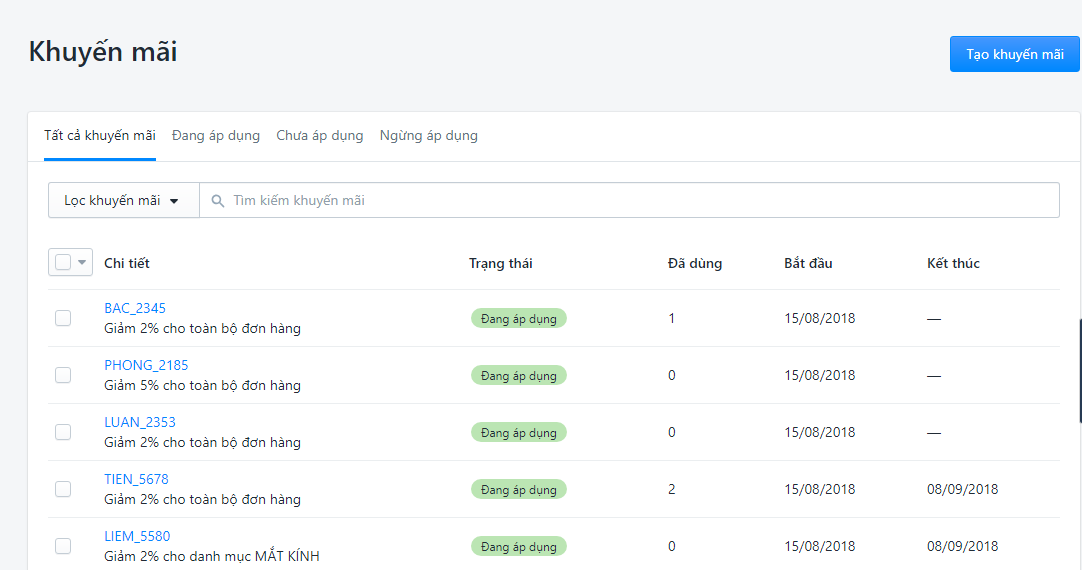Go to the Ngừng áp dụng tab
Image resolution: width=1082 pixels, height=570 pixels.
click(x=429, y=136)
